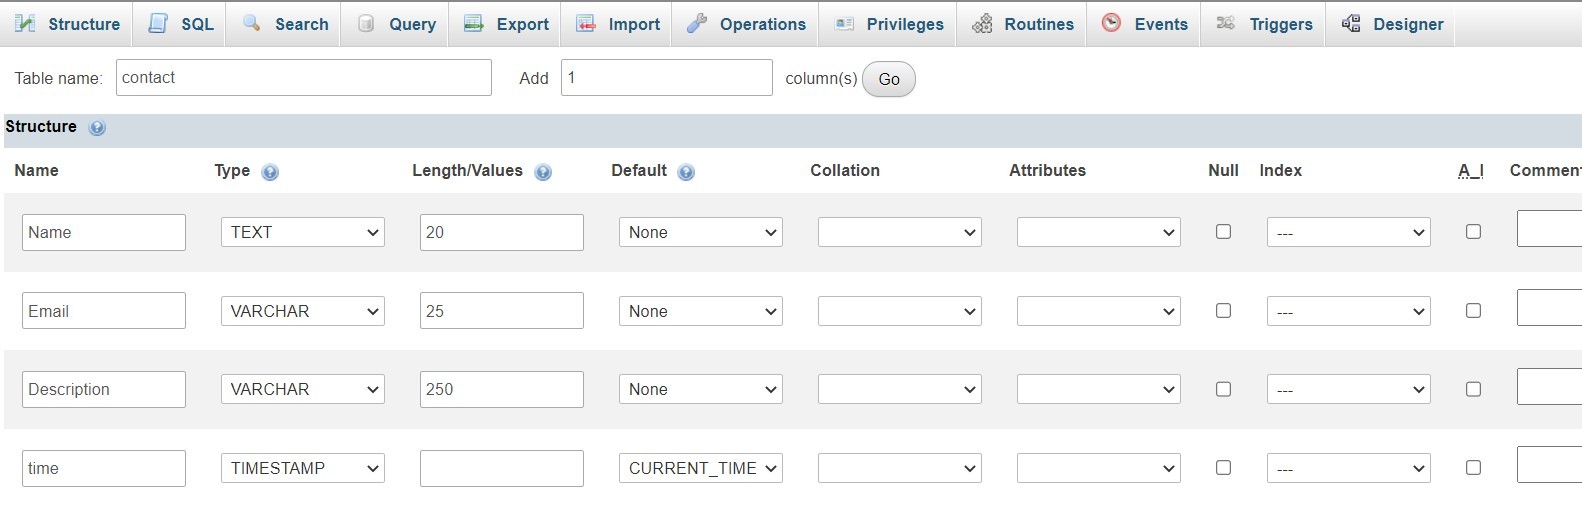The height and width of the screenshot is (505, 1582).
Task: Click the Table name input field
Action: [303, 78]
